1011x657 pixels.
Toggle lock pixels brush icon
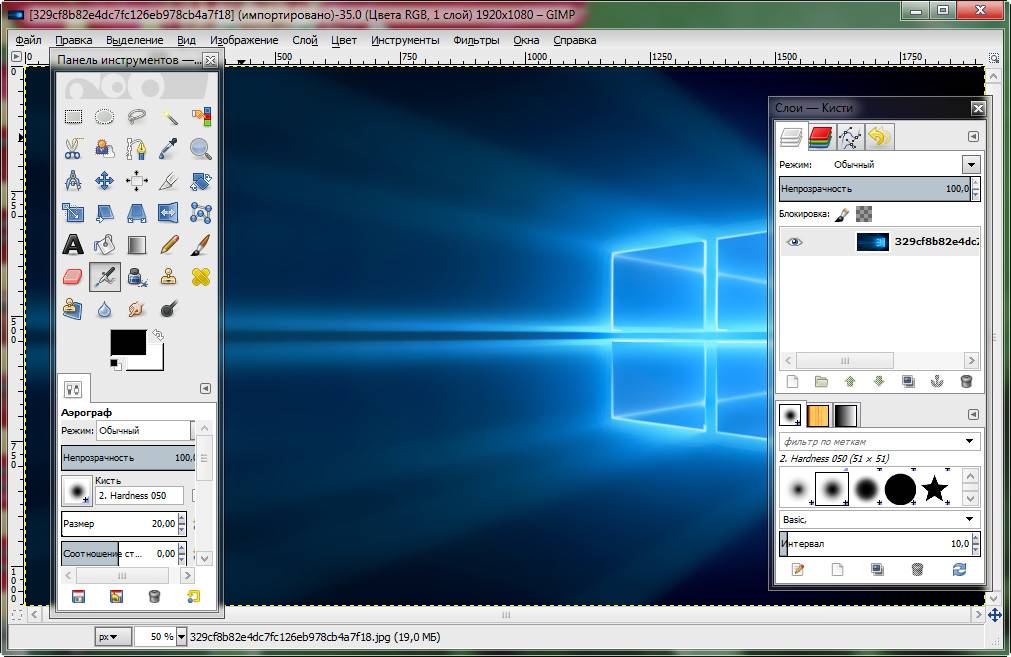click(841, 214)
